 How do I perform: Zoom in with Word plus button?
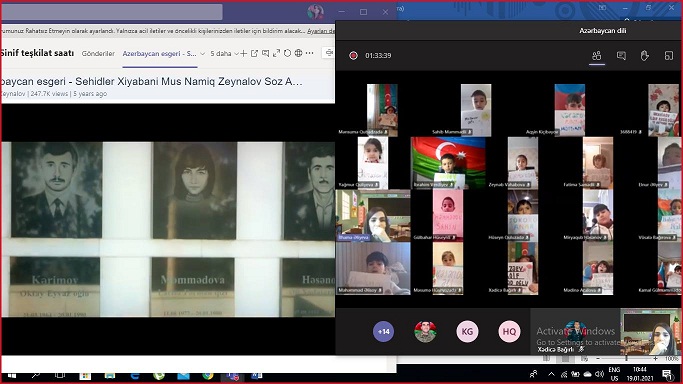click(655, 358)
